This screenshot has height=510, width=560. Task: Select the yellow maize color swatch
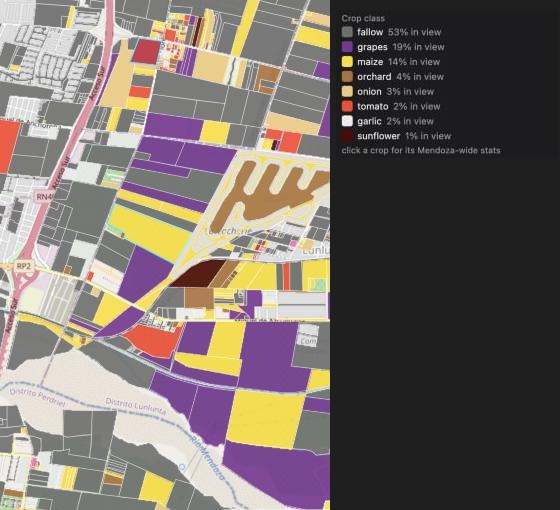(347, 62)
